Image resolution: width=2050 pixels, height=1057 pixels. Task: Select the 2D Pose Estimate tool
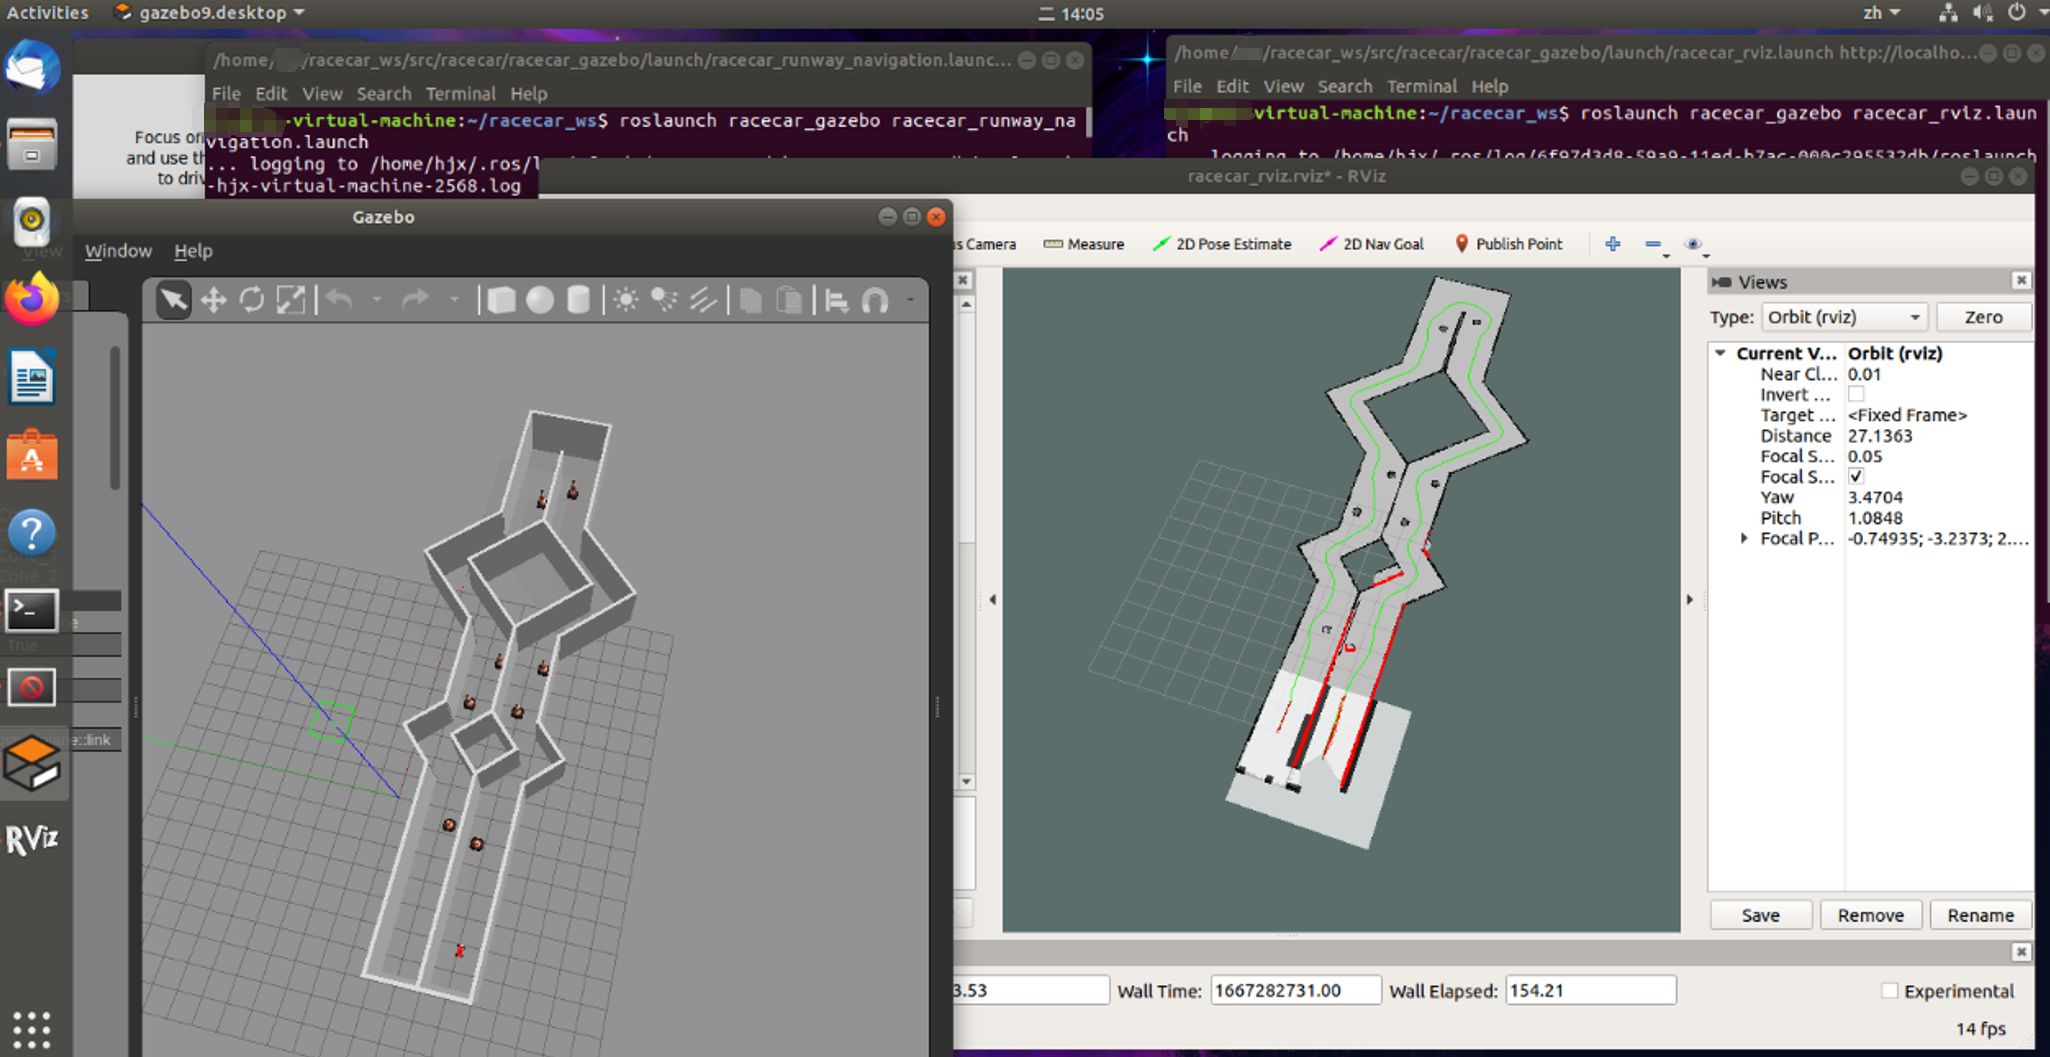tap(1222, 244)
